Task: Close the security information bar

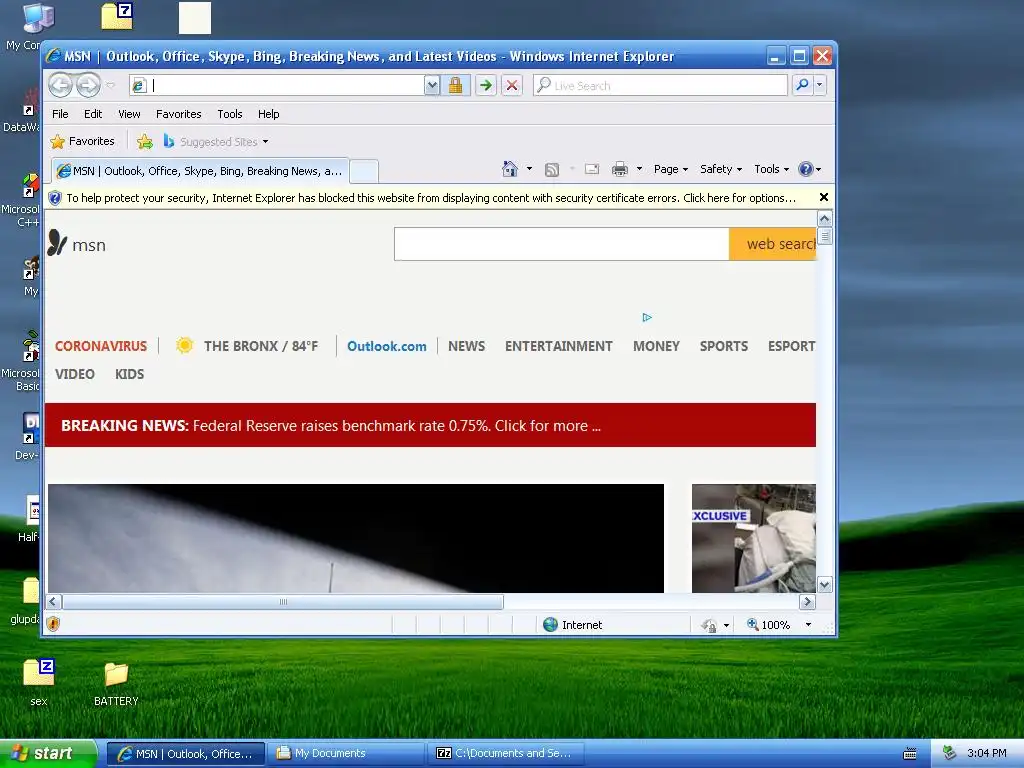Action: pyautogui.click(x=824, y=197)
